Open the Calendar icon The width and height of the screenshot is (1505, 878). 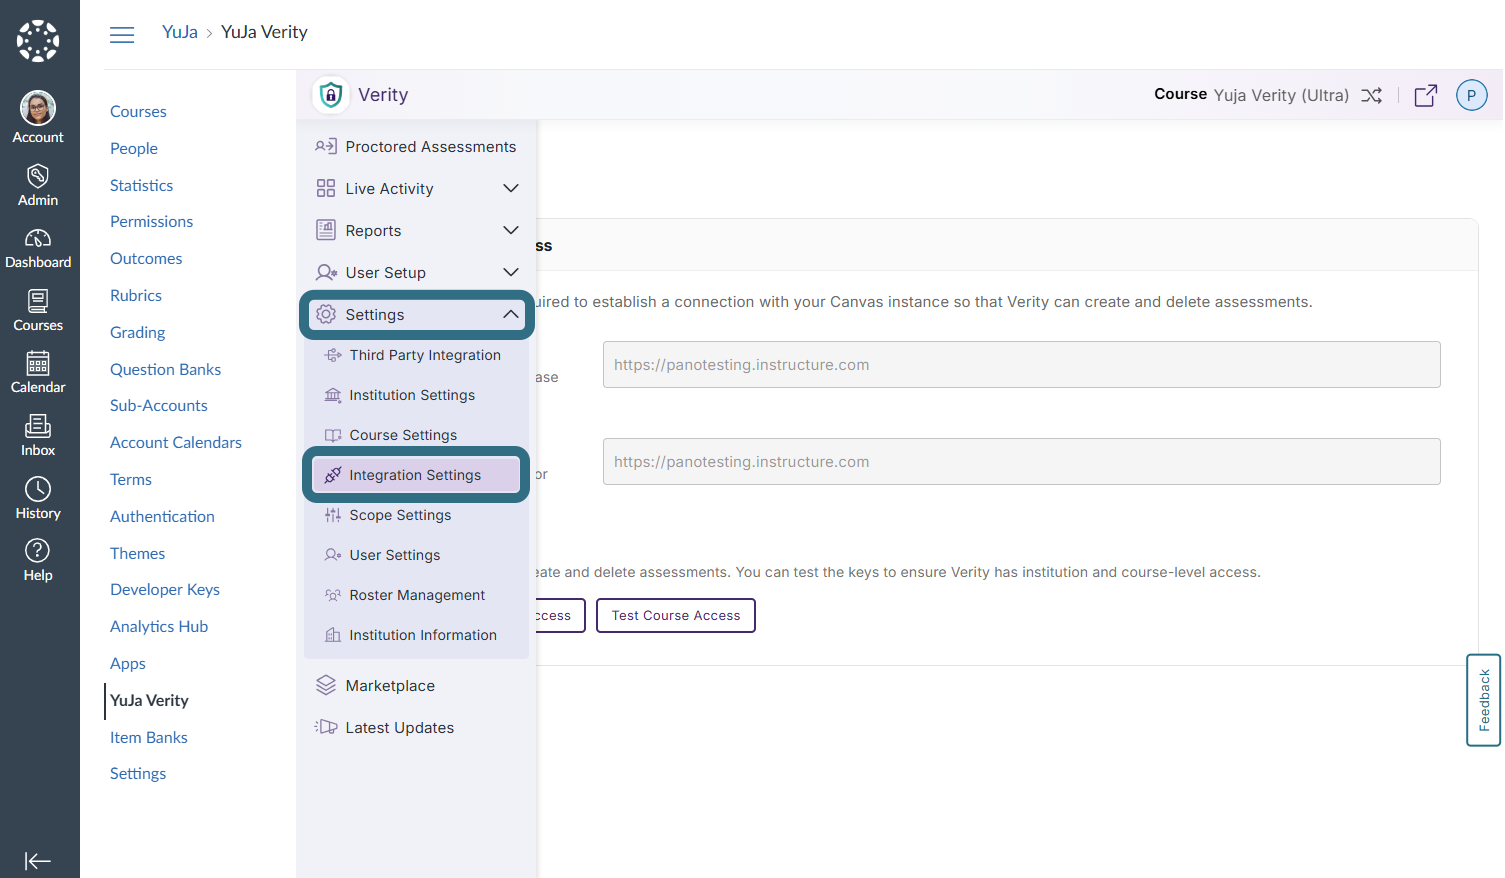[38, 363]
